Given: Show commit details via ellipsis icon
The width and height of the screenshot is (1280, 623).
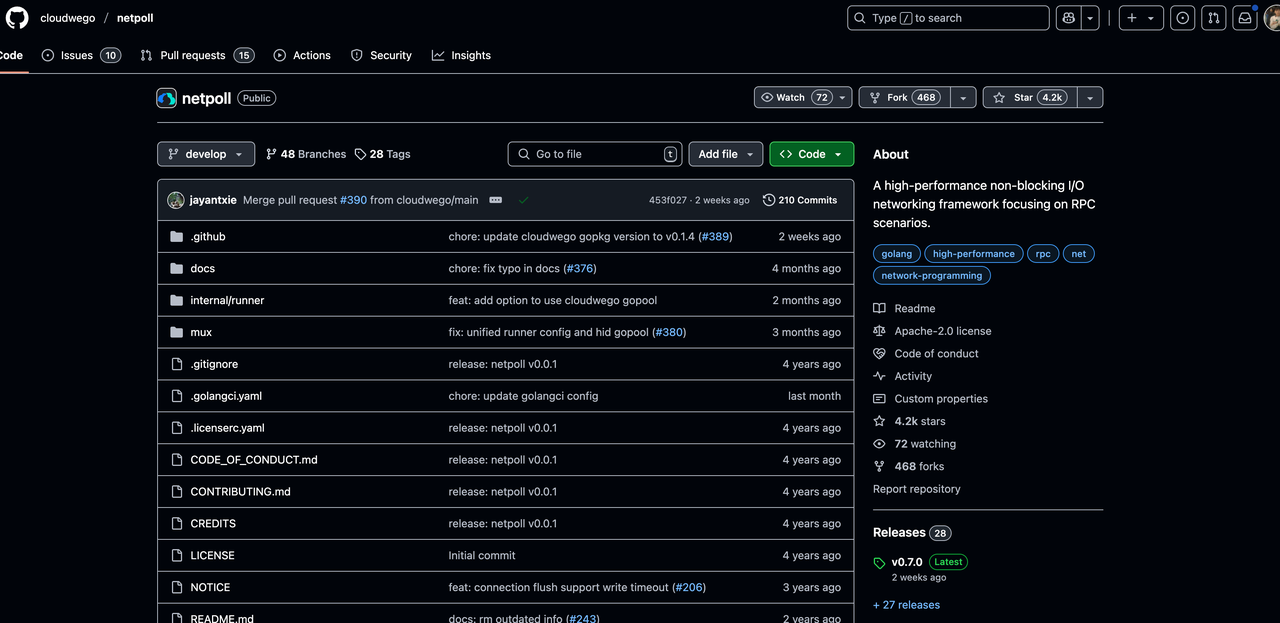Looking at the screenshot, I should [495, 200].
